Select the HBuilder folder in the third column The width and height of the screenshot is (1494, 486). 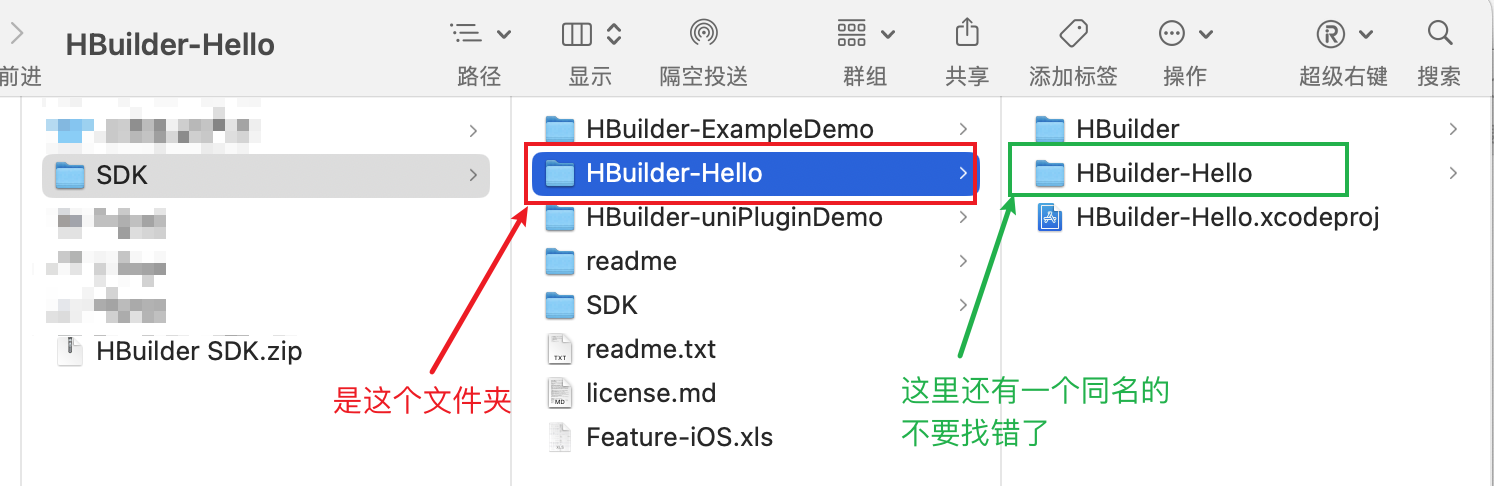point(1246,129)
